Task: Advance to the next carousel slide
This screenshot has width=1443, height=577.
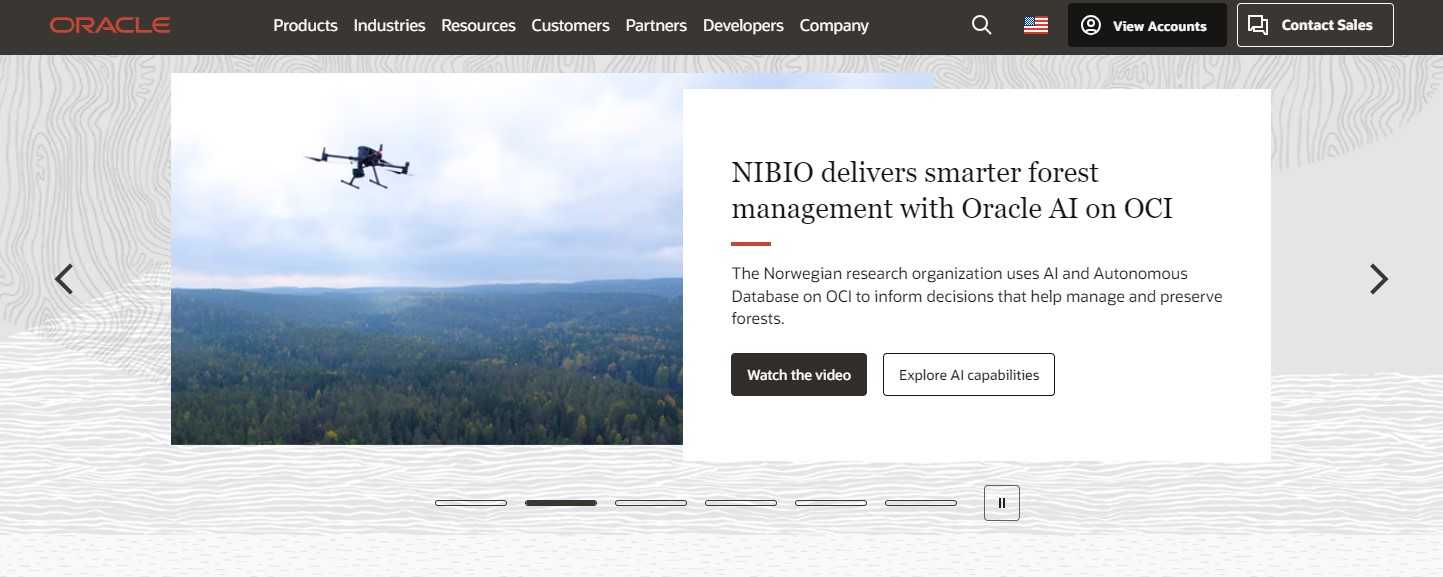Action: click(1378, 279)
